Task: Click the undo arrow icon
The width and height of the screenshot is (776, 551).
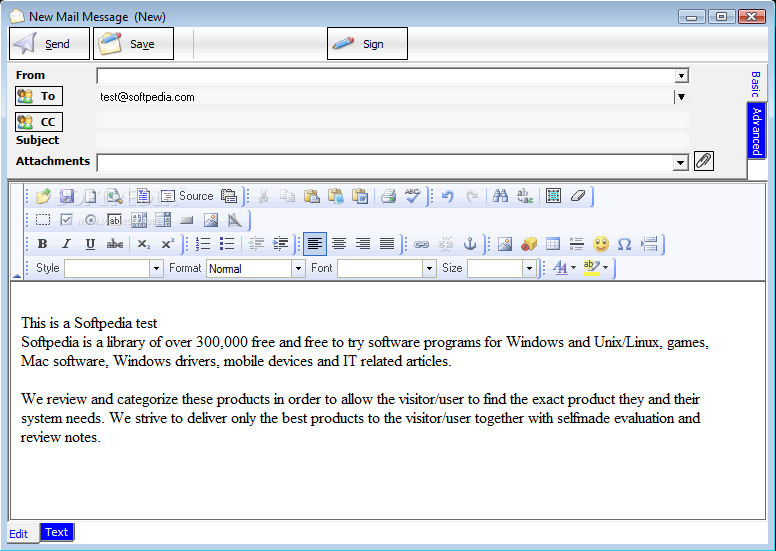Action: 448,196
